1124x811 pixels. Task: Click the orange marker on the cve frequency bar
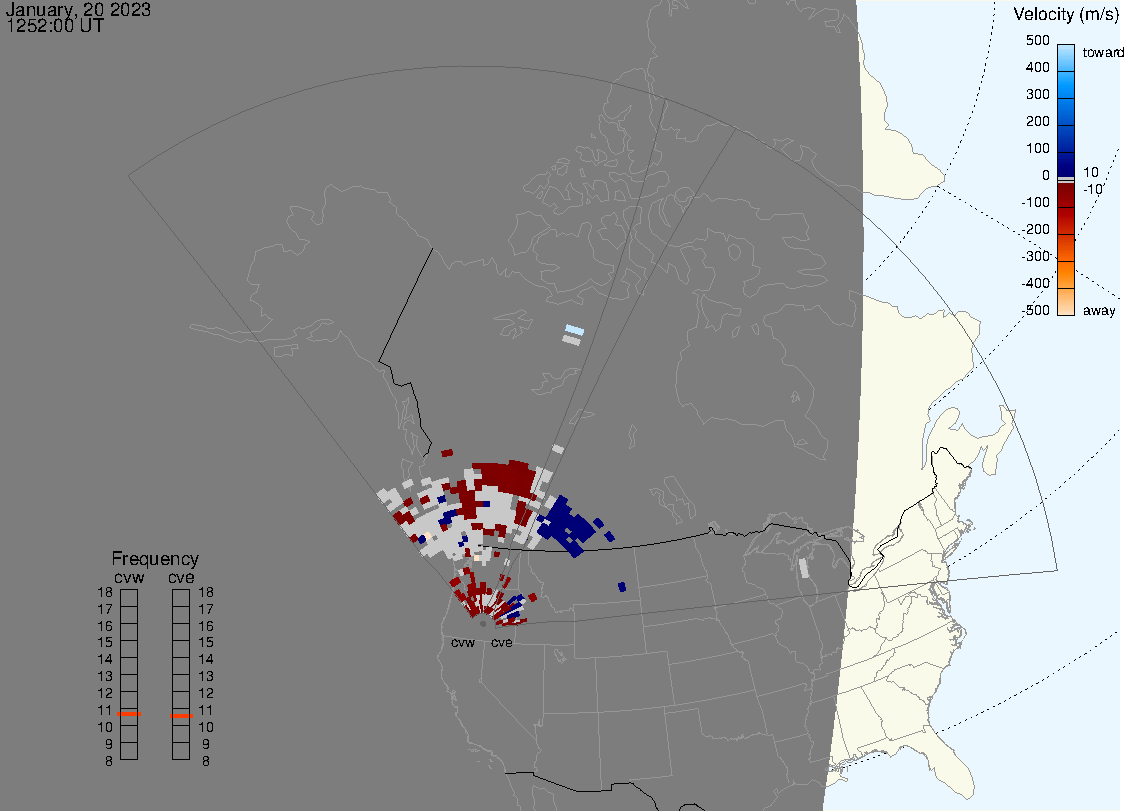pos(181,714)
